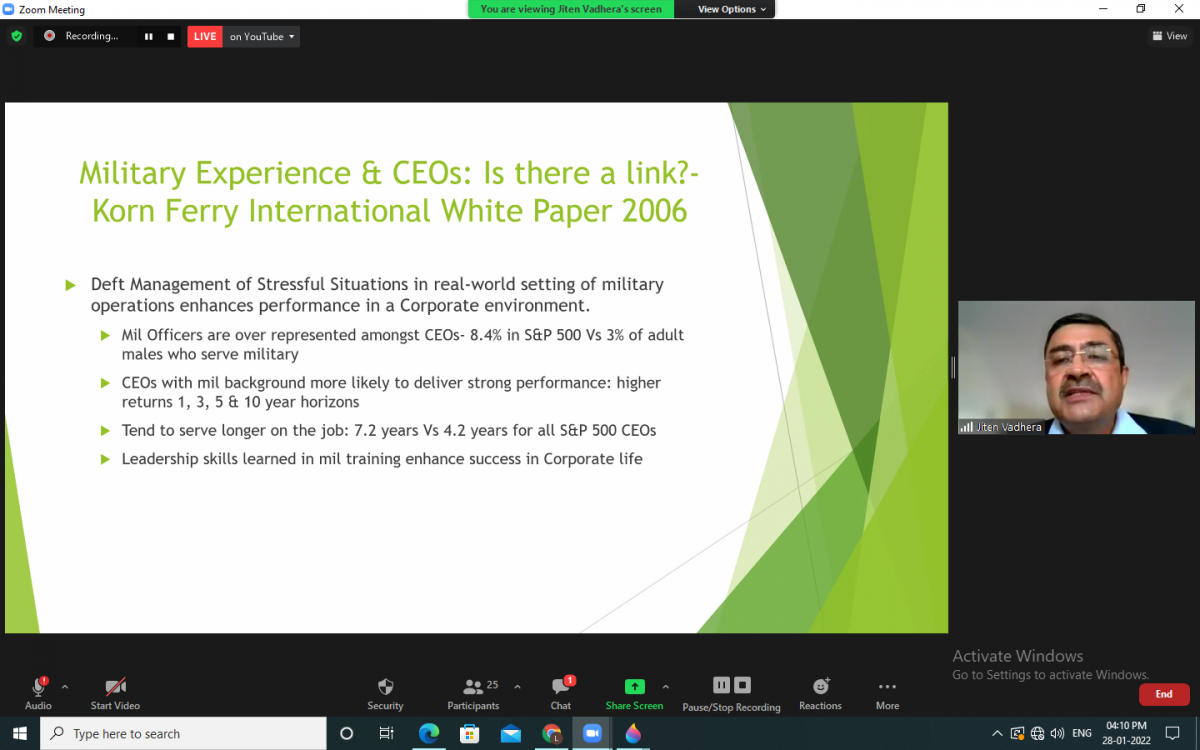Open the Reactions menu
The width and height of the screenshot is (1200, 750).
point(820,693)
